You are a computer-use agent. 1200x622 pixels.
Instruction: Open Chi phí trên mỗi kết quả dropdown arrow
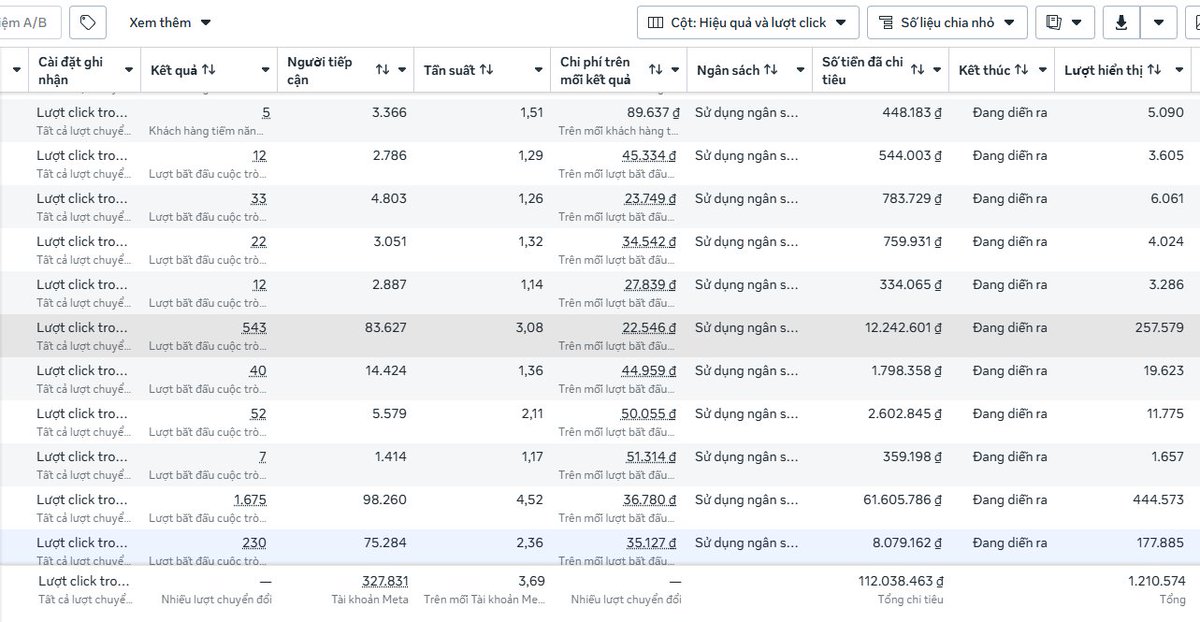tap(675, 70)
